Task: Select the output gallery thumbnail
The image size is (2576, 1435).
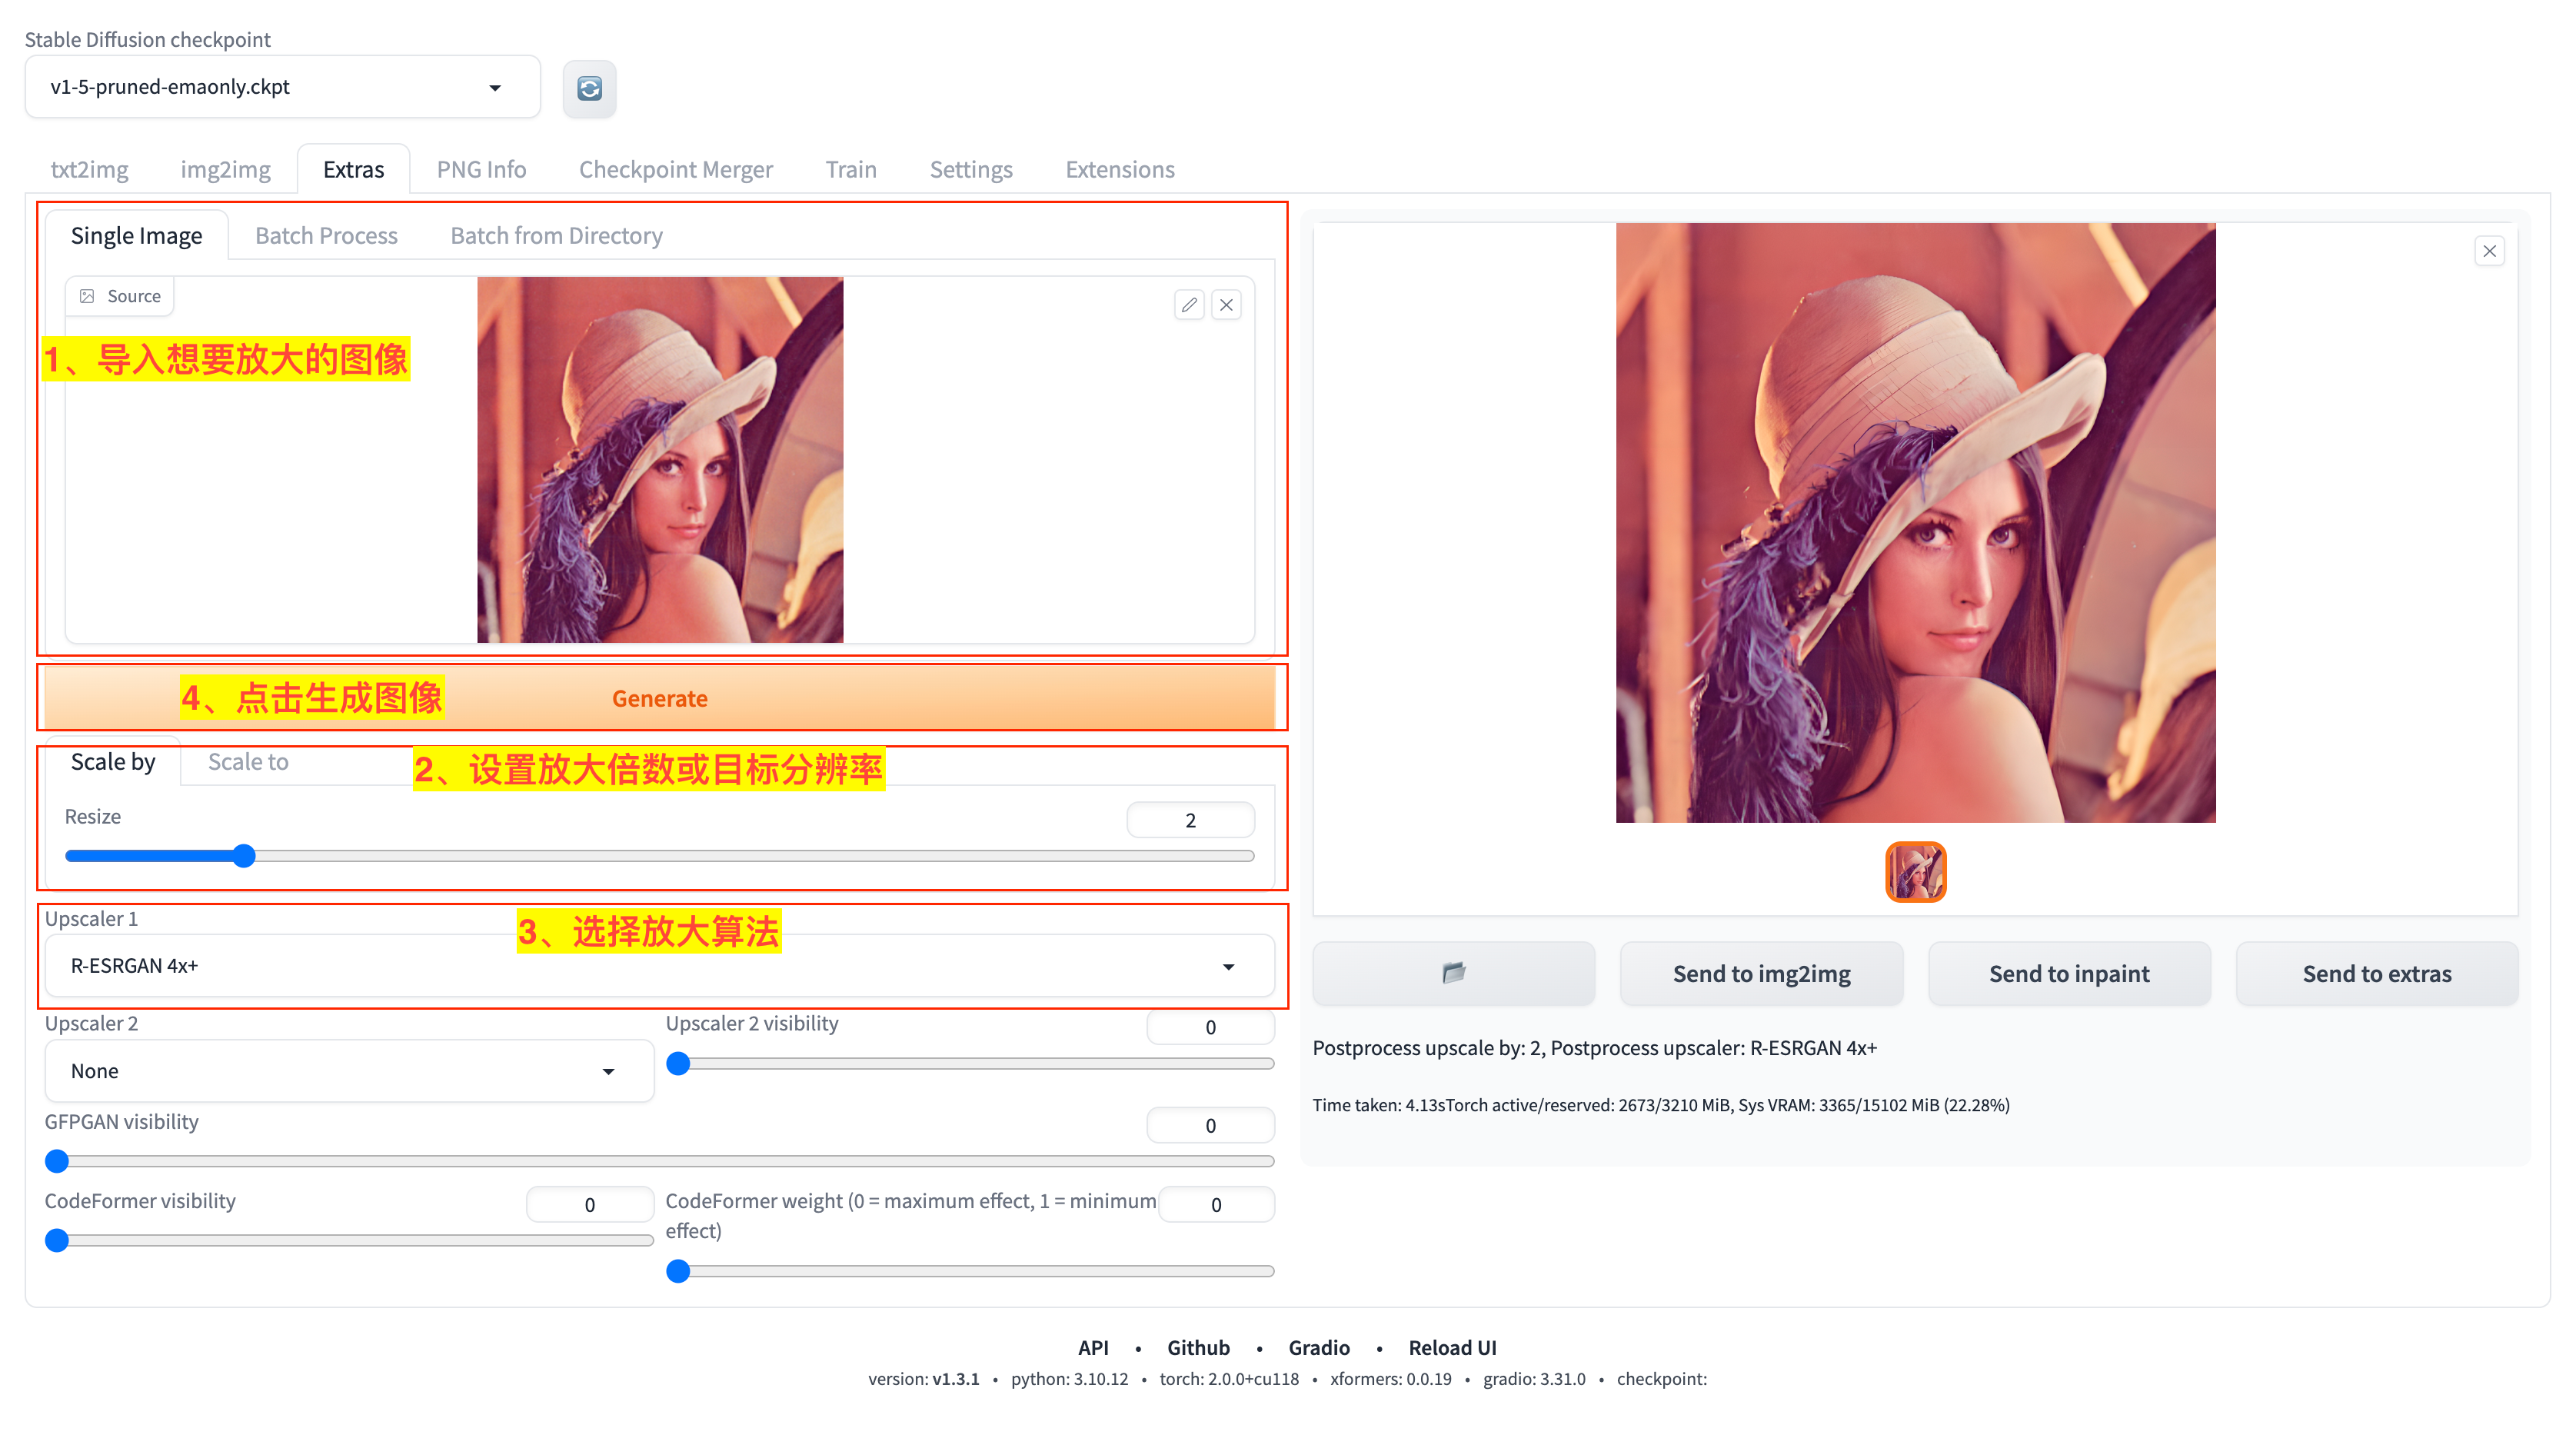Action: [1915, 871]
